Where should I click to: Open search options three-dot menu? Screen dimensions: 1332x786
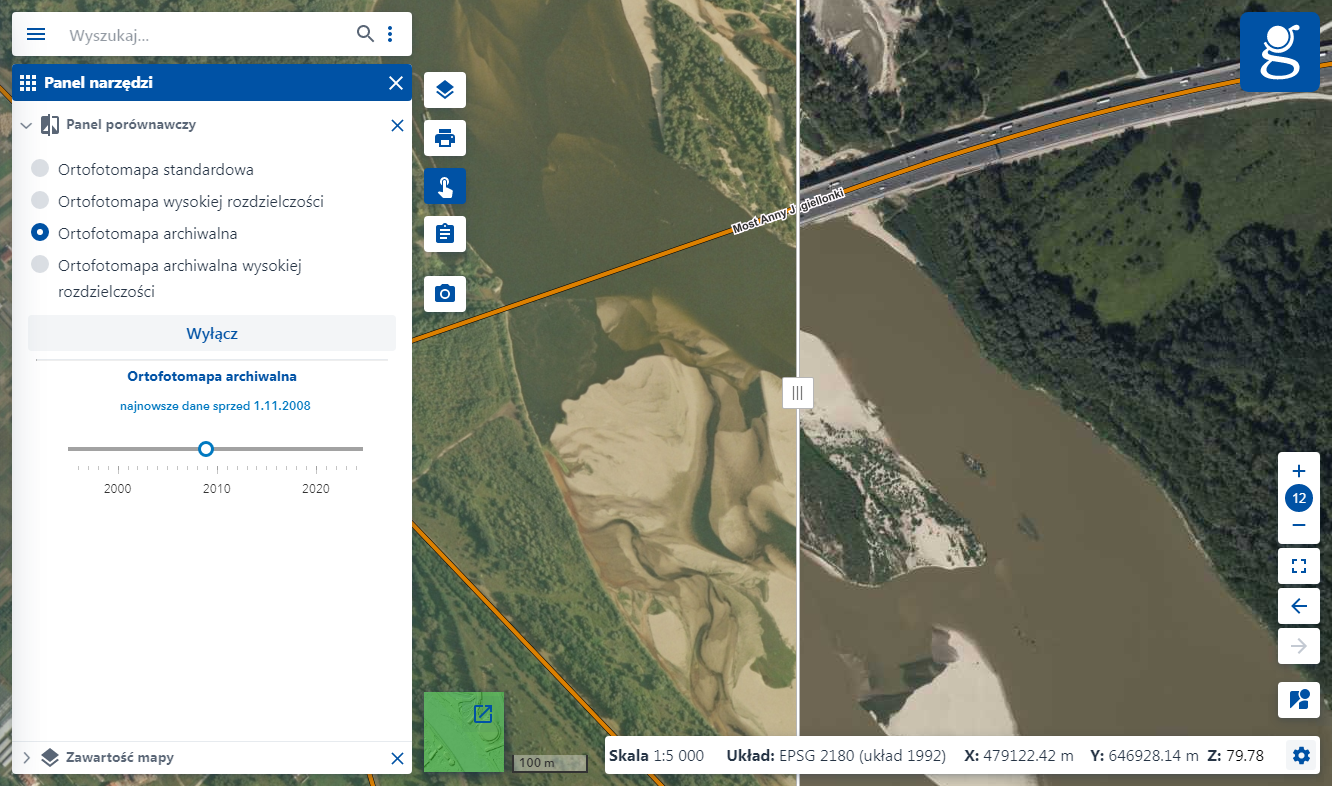390,35
